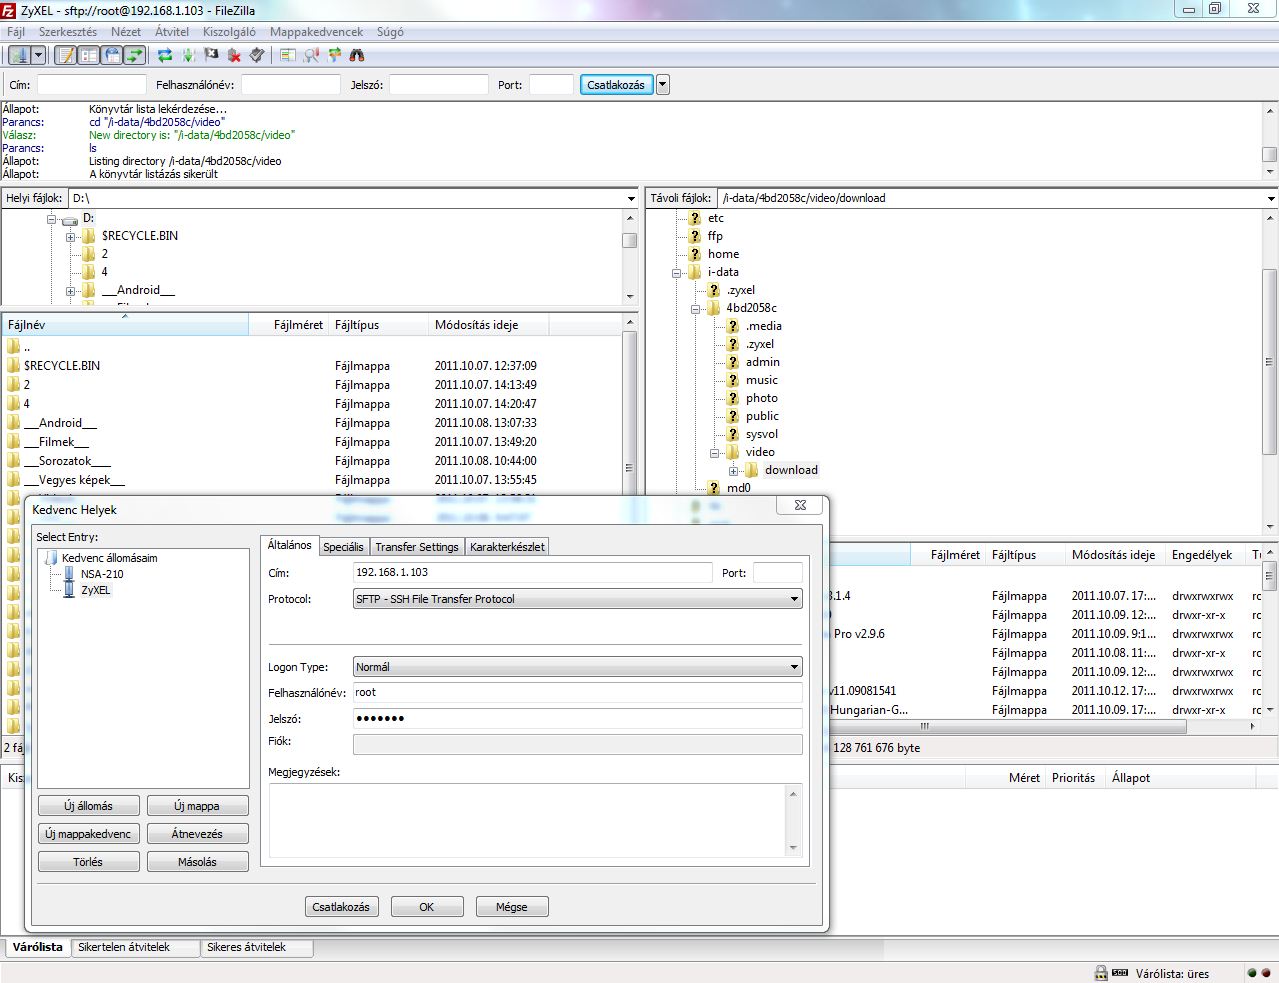The height and width of the screenshot is (983, 1279).
Task: Disconnect from the current server
Action: (x=234, y=56)
